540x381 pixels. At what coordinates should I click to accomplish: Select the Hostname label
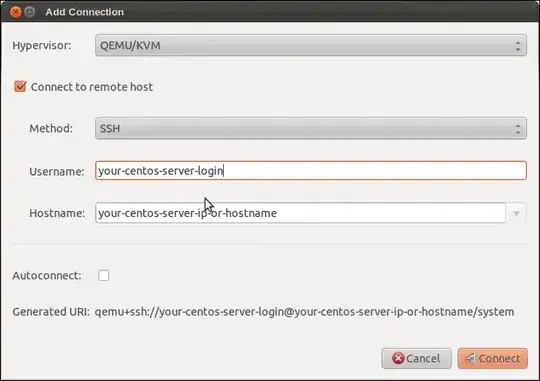click(x=57, y=213)
